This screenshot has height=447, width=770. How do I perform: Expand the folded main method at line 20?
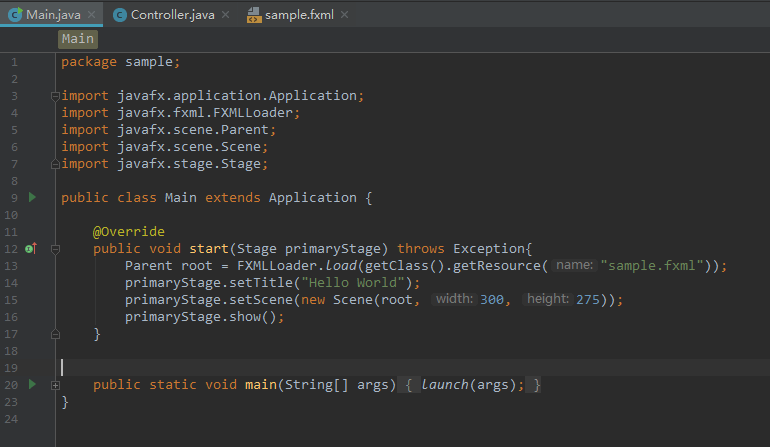[55, 386]
